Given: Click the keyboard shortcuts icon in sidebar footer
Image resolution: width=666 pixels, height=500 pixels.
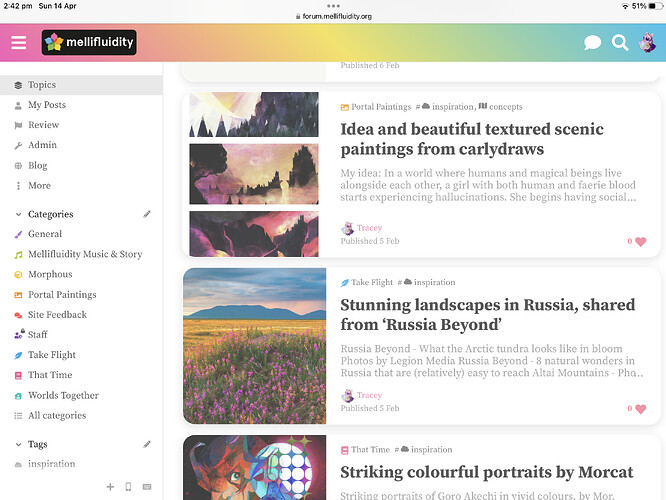Looking at the screenshot, I should tap(147, 486).
